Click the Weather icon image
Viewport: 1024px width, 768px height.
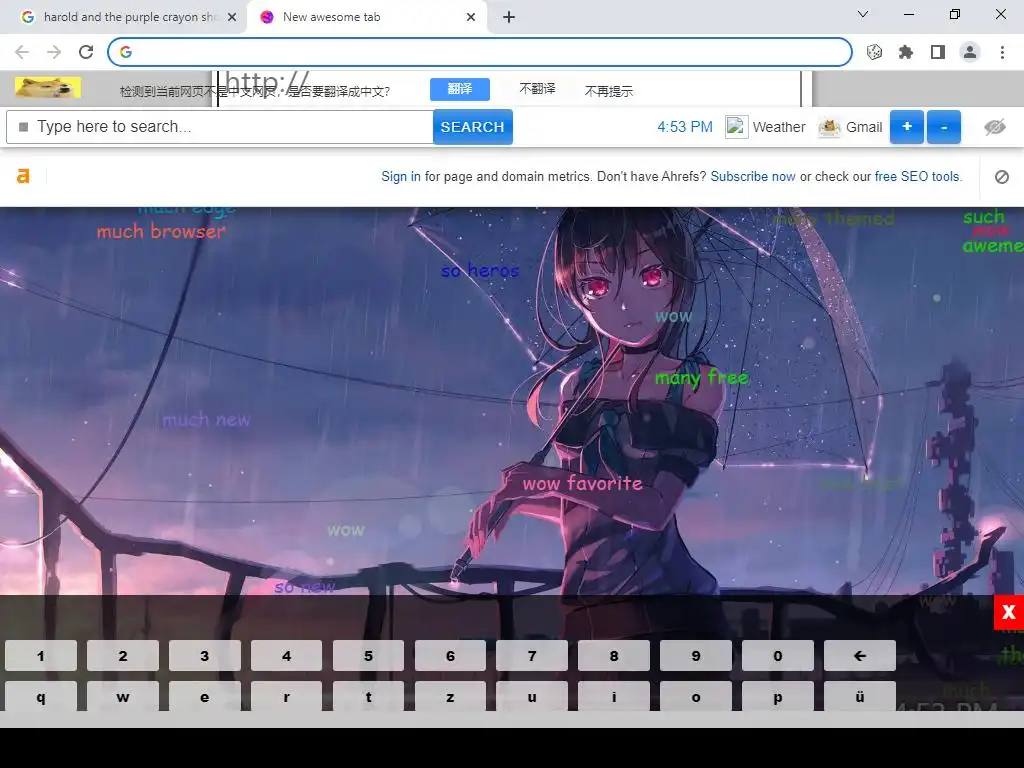(x=736, y=127)
